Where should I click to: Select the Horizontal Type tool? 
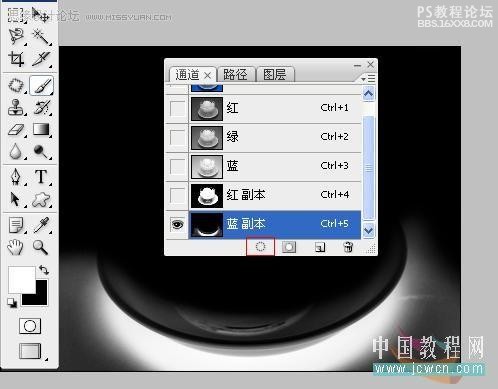pyautogui.click(x=41, y=177)
